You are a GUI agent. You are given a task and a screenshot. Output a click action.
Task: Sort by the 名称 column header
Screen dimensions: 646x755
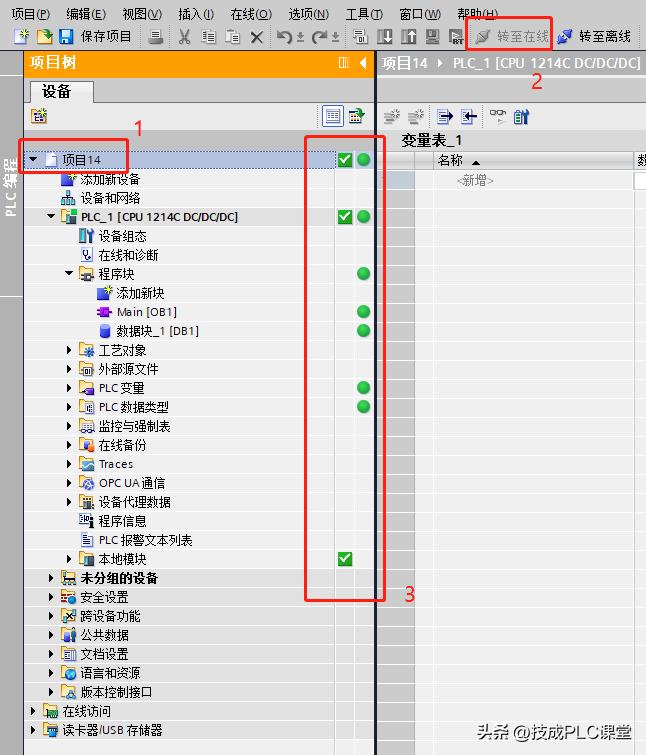533,160
